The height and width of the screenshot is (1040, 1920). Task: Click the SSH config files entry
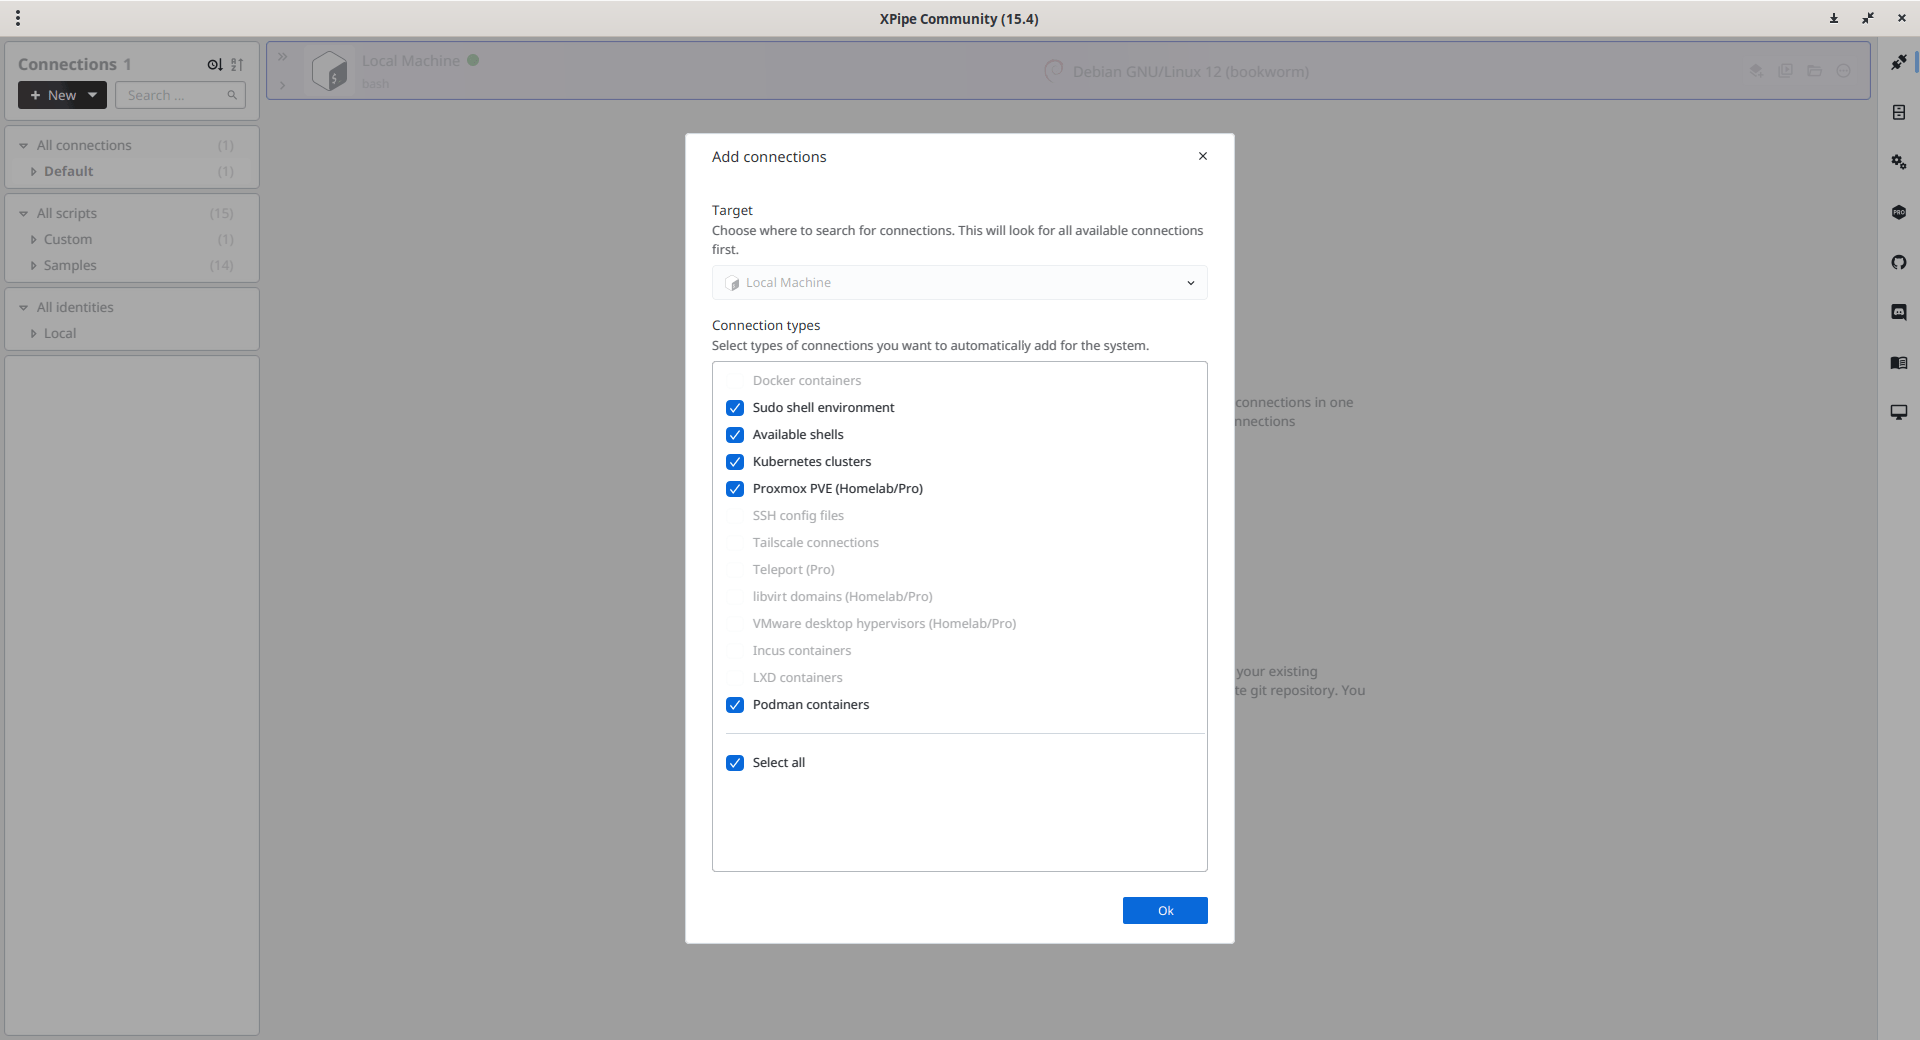point(798,516)
